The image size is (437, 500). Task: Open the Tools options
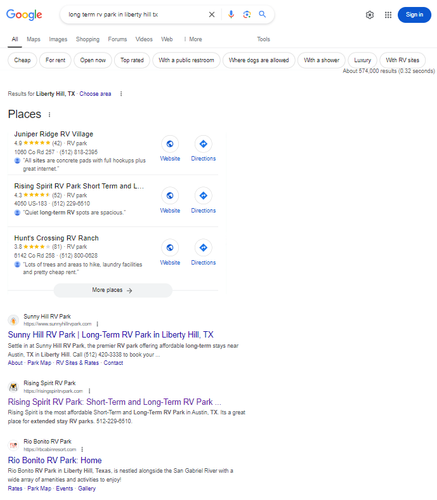point(263,39)
